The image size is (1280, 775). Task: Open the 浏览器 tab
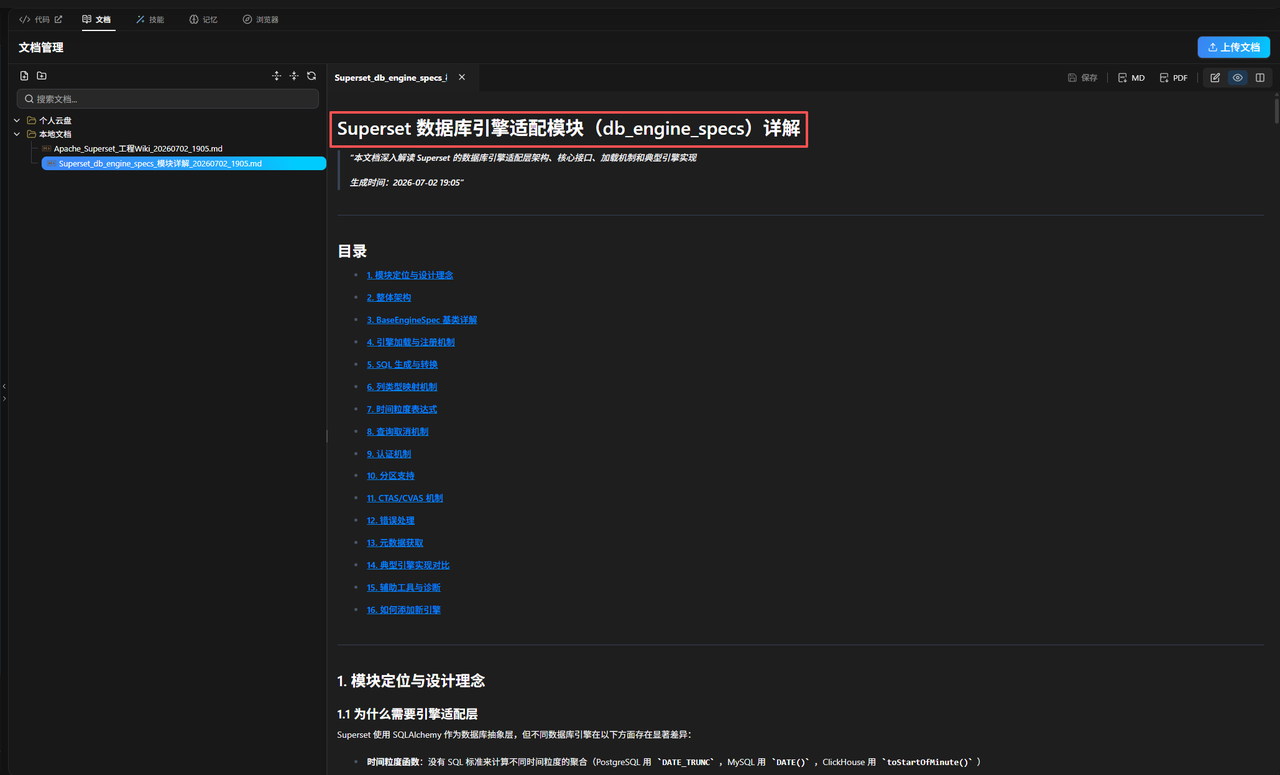click(x=261, y=19)
